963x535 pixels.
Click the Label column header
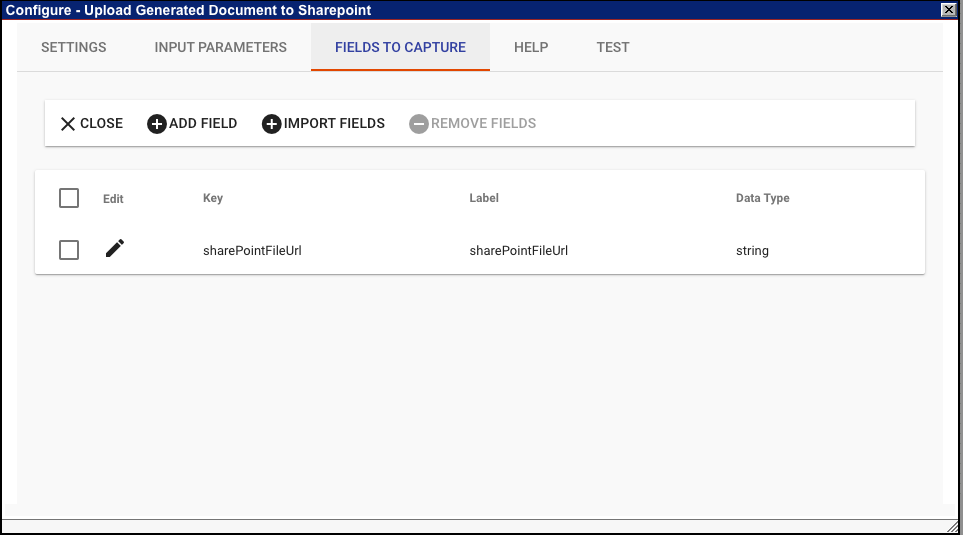(484, 198)
